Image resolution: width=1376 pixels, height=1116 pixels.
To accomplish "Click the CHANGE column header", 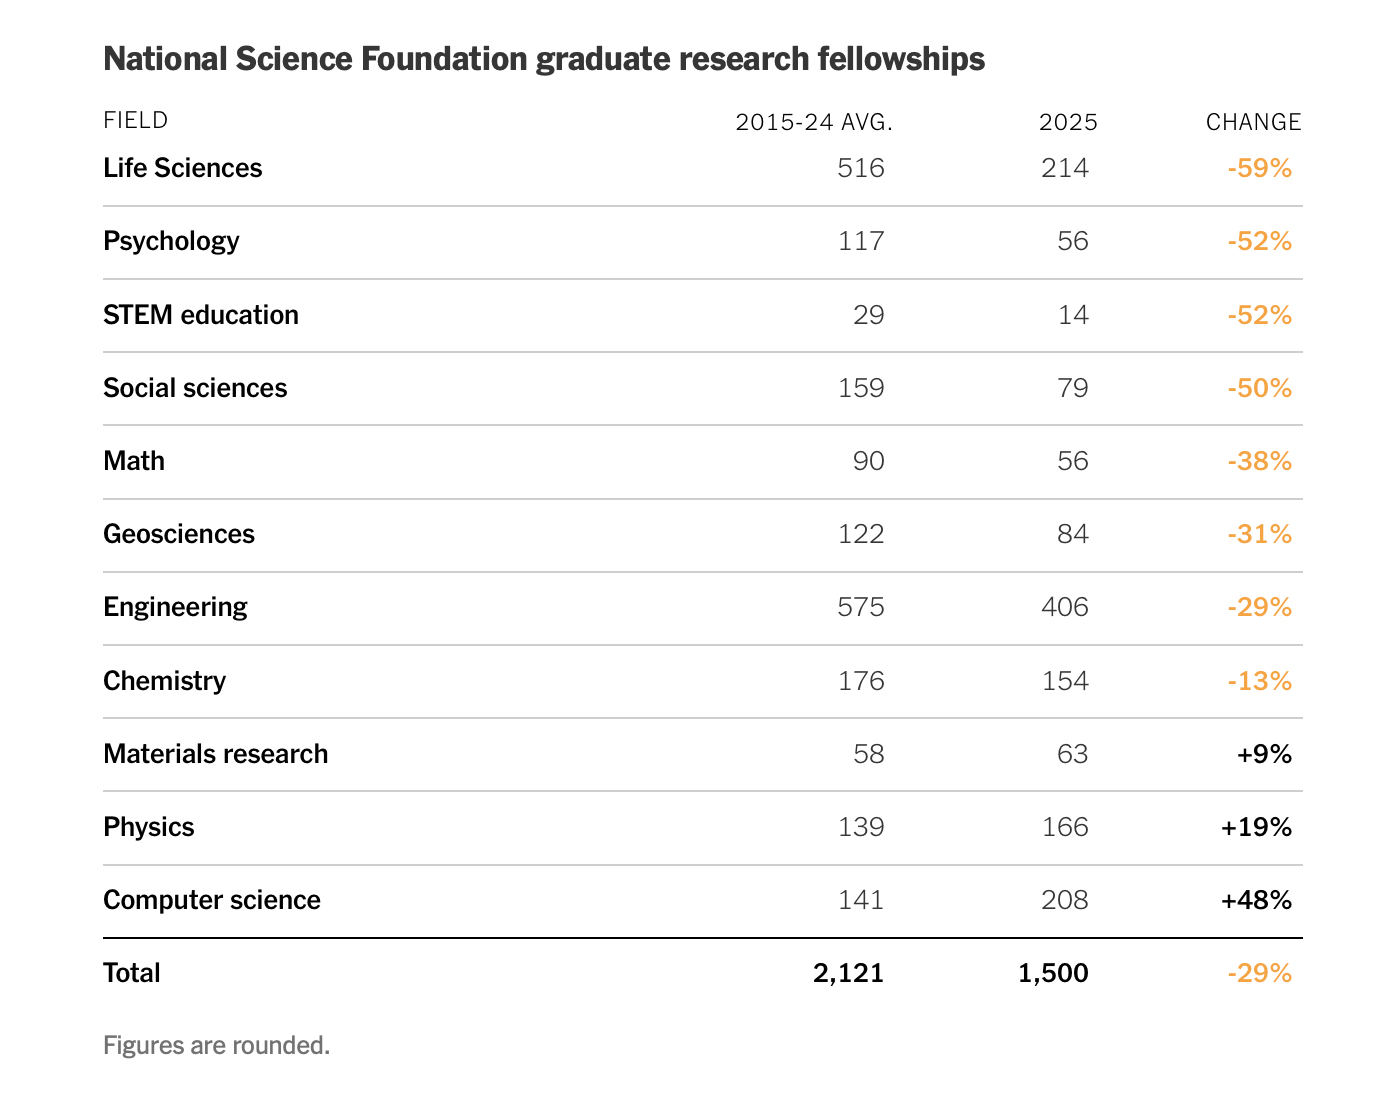I will click(x=1253, y=122).
